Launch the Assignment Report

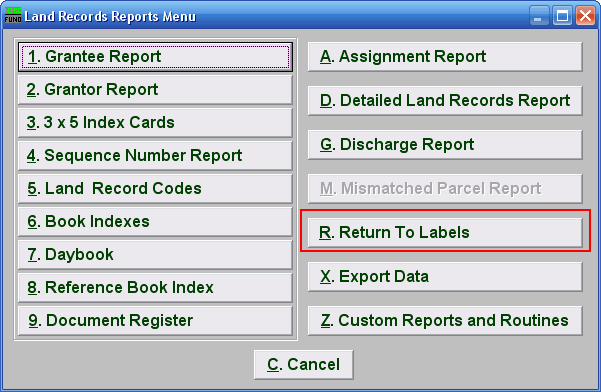445,57
